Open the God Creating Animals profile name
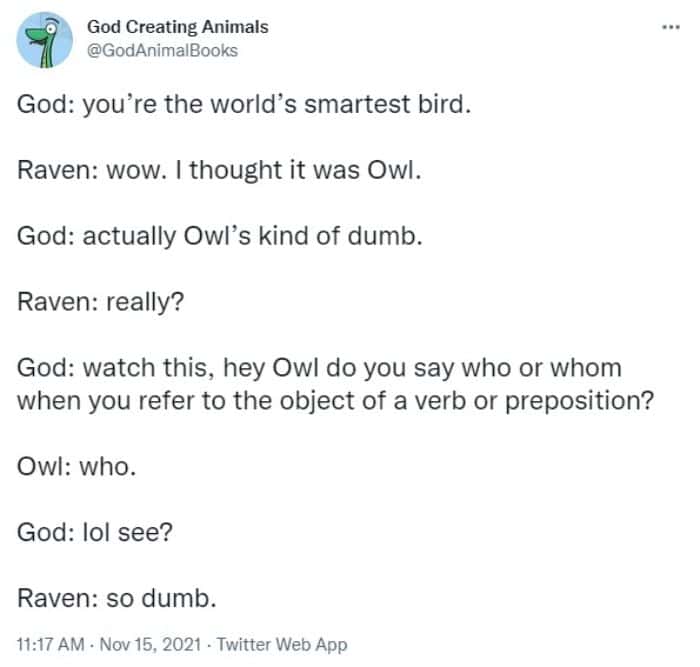This screenshot has width=700, height=667. [x=178, y=27]
